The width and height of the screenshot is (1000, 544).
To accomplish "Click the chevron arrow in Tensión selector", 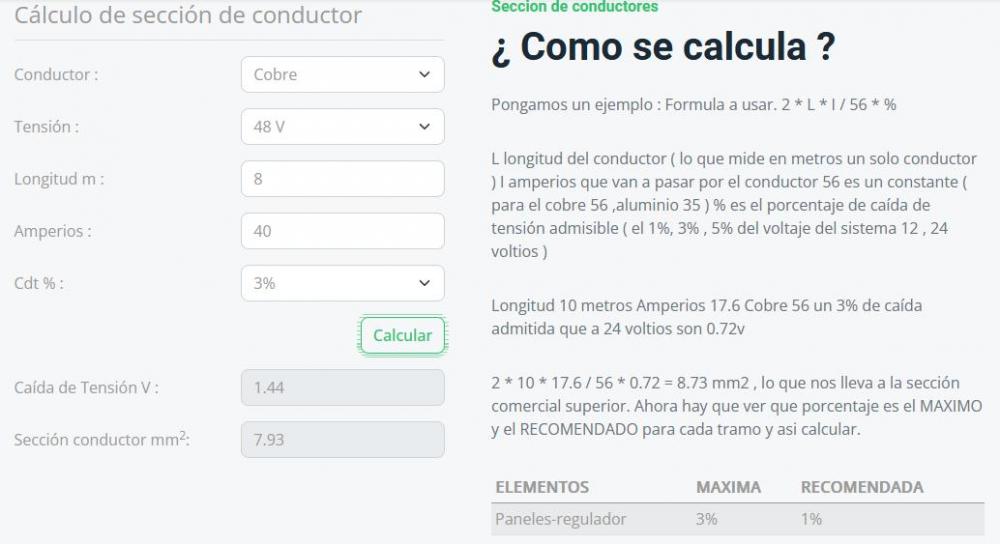I will tap(424, 126).
